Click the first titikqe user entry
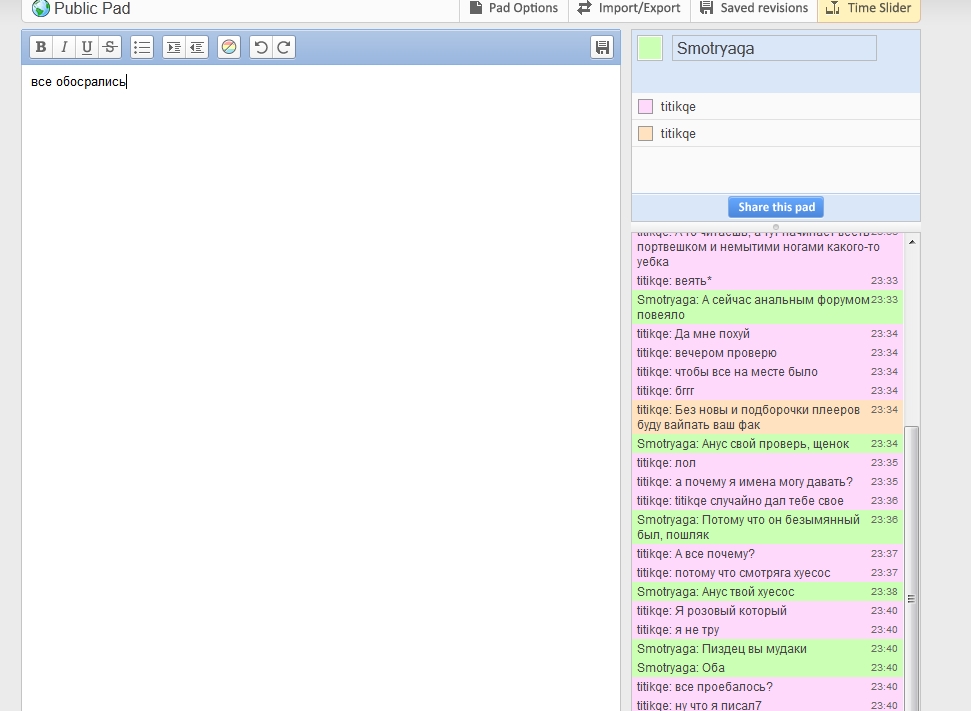The width and height of the screenshot is (971, 711). 776,107
